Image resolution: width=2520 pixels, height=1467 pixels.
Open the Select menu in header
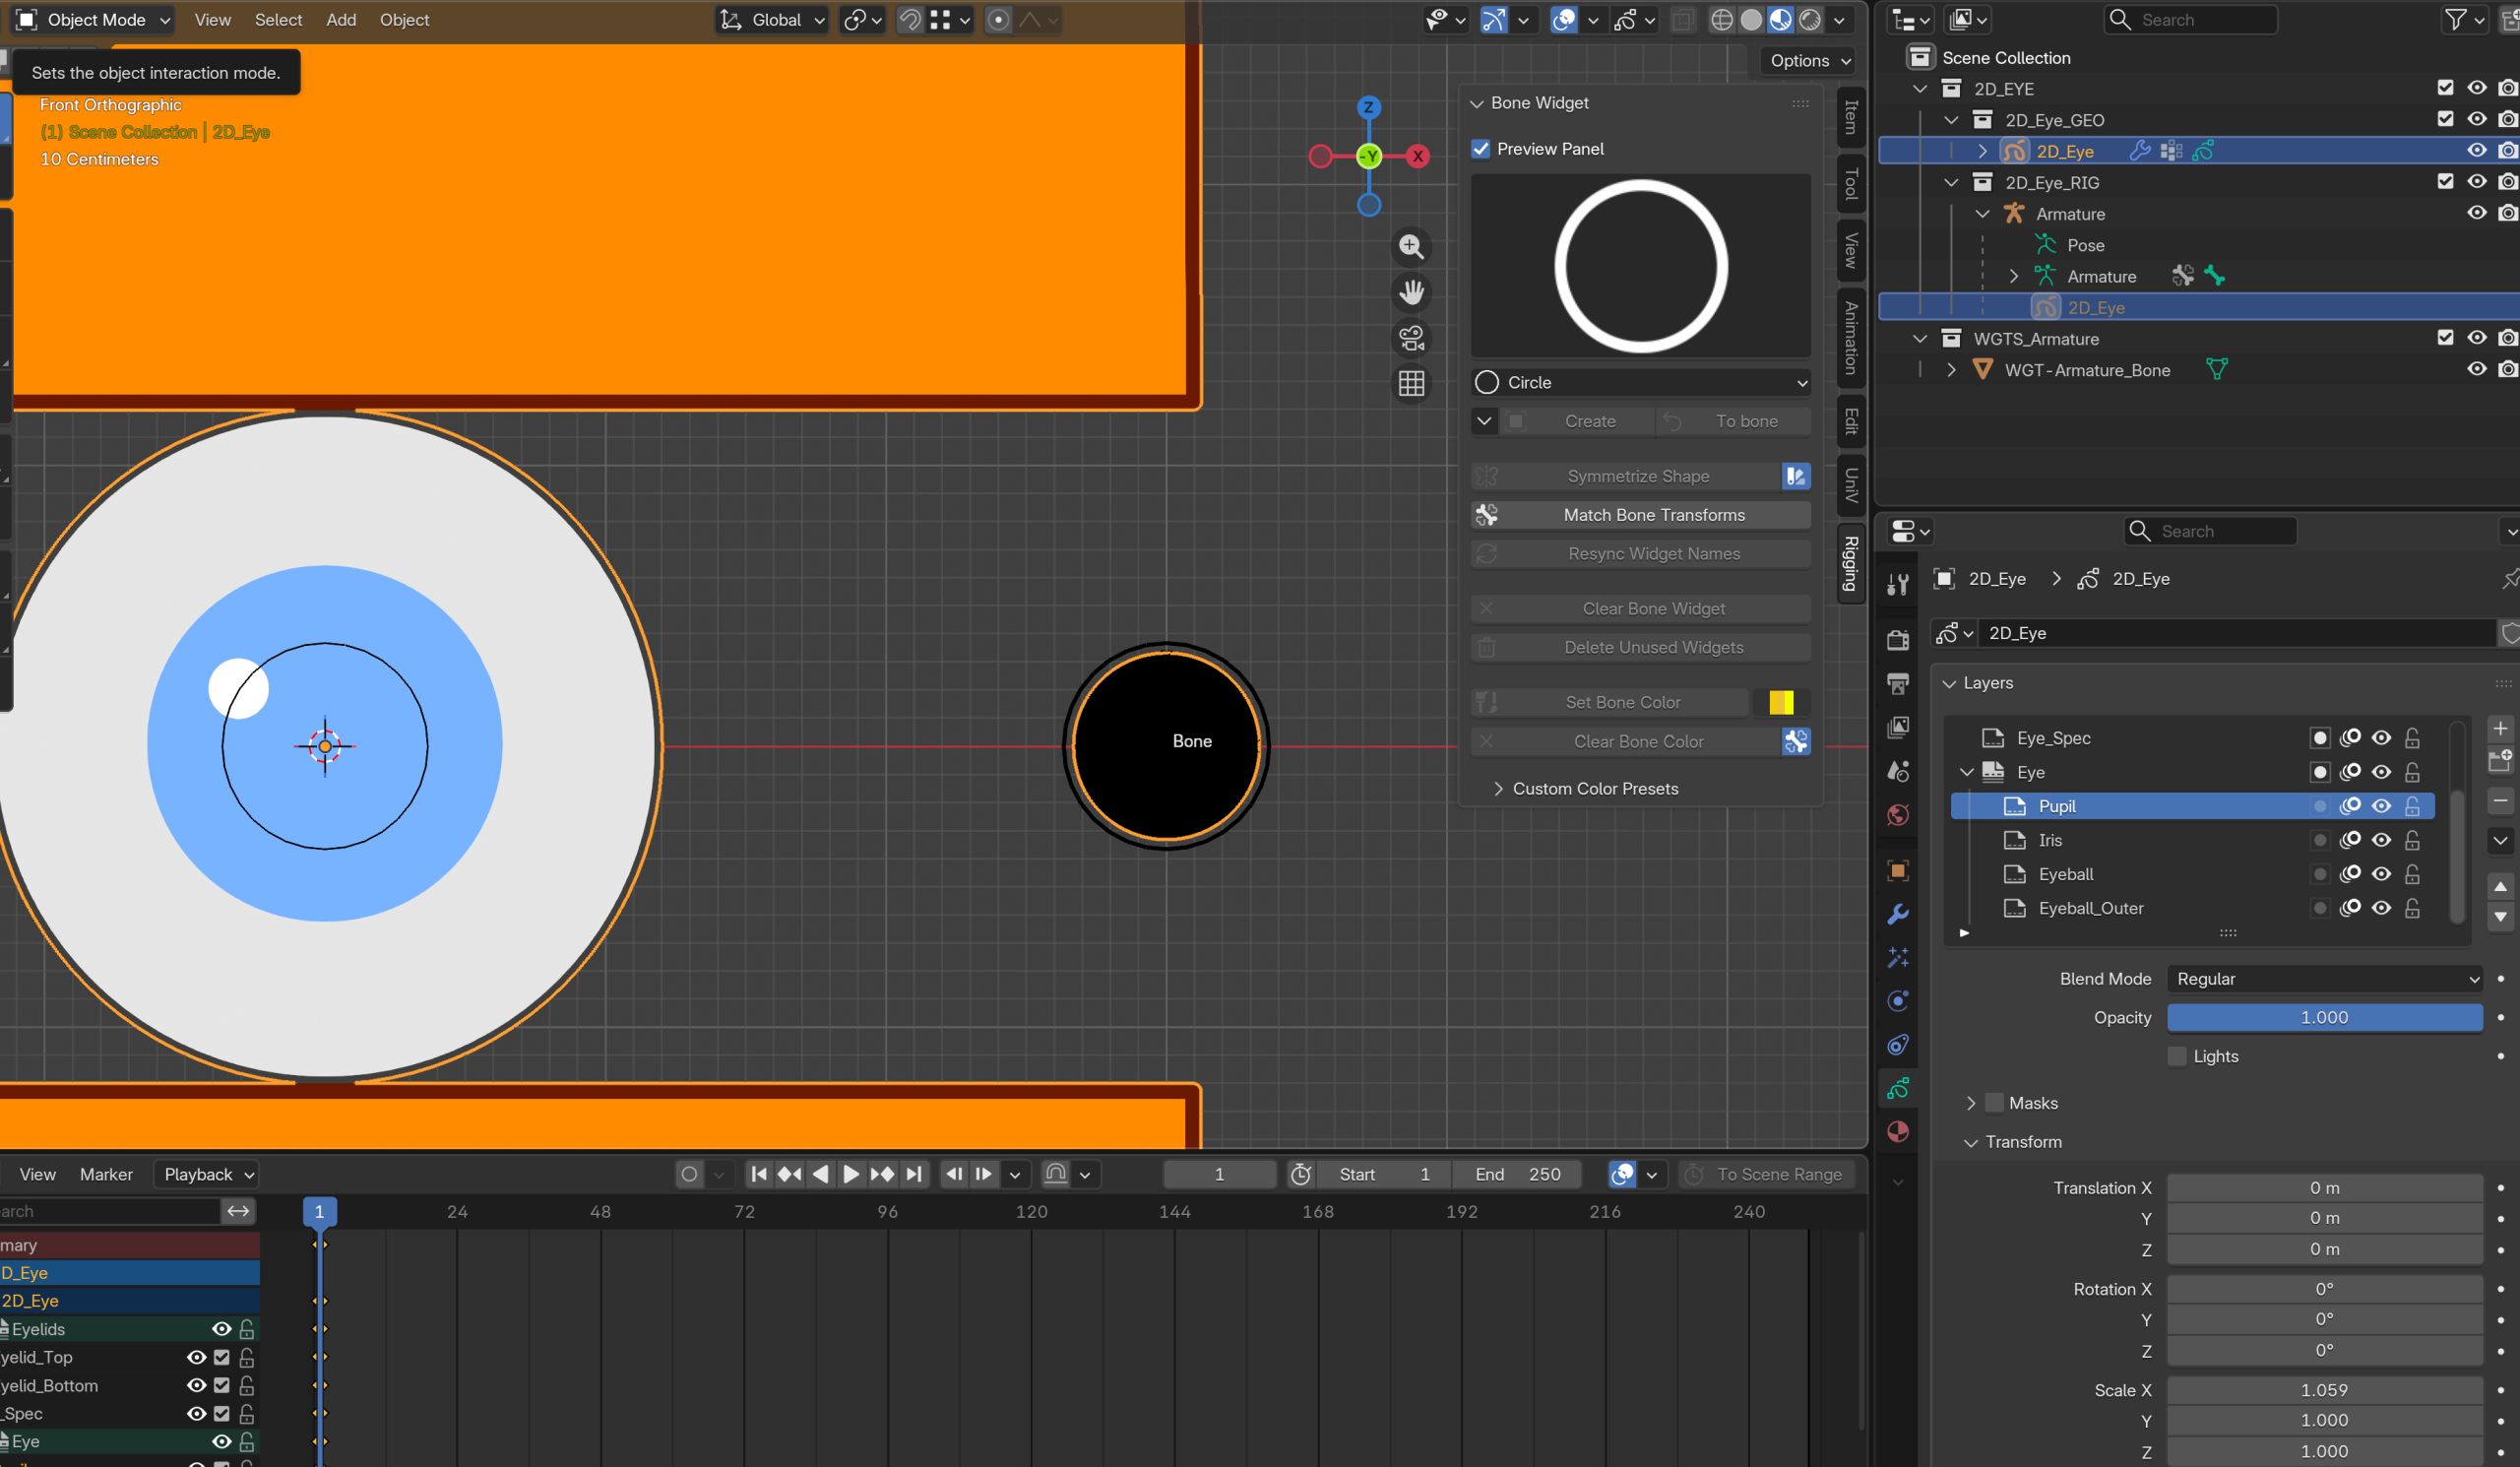click(x=278, y=20)
